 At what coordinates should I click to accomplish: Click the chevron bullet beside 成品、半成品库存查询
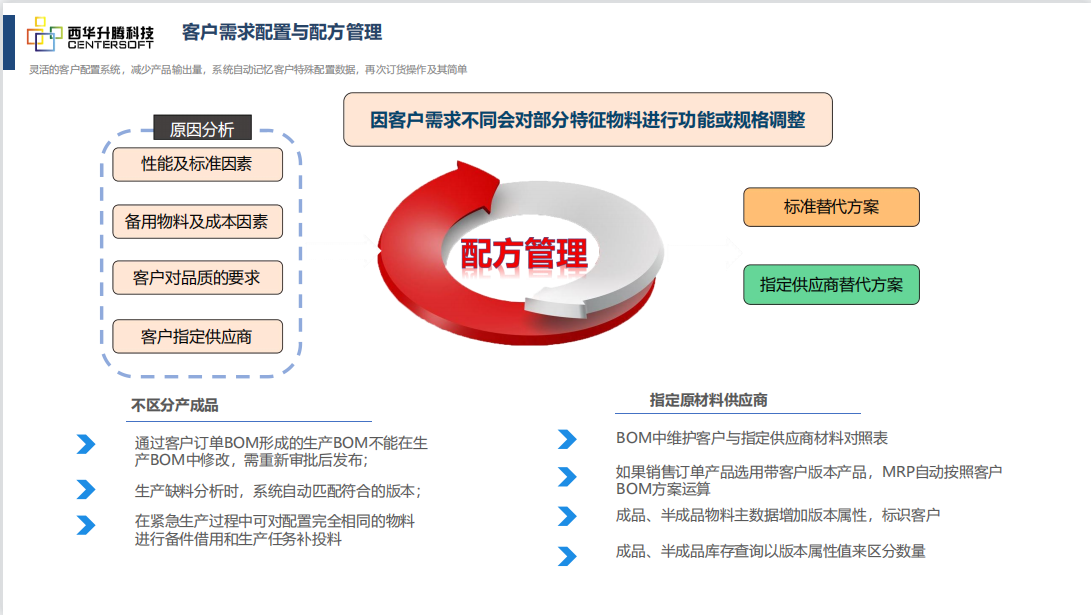(x=567, y=555)
